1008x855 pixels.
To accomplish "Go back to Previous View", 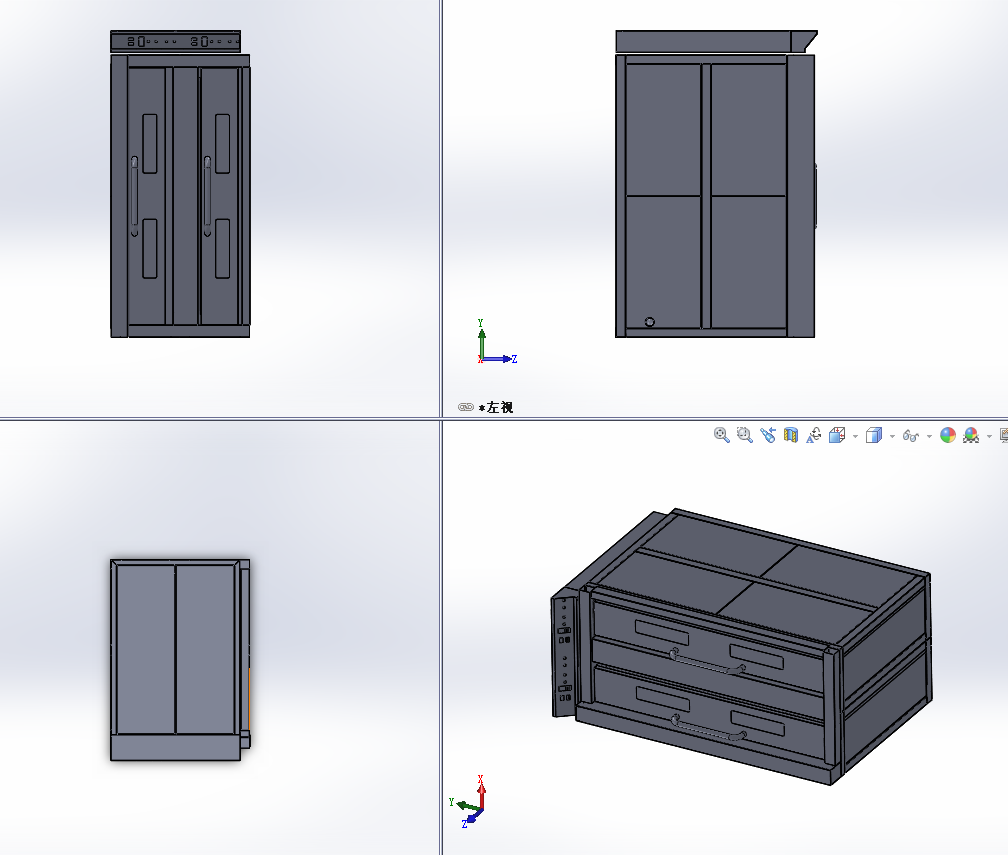I will tap(768, 435).
